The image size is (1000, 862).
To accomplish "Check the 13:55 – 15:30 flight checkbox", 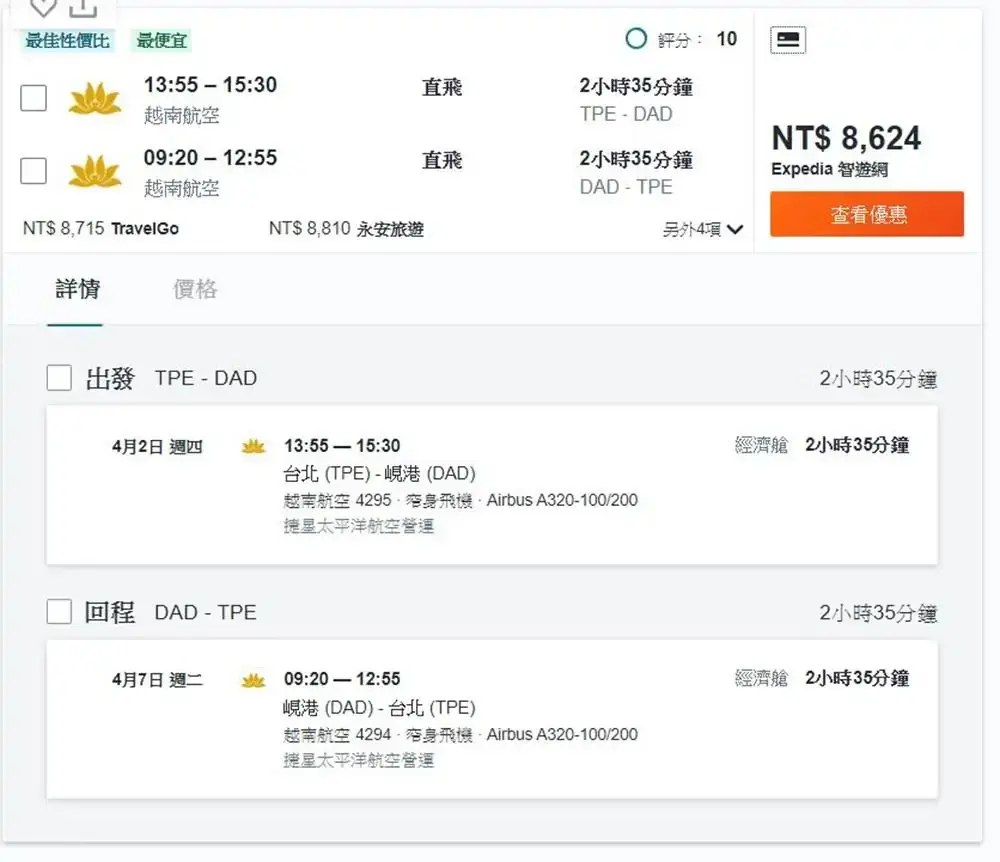I will pyautogui.click(x=34, y=98).
